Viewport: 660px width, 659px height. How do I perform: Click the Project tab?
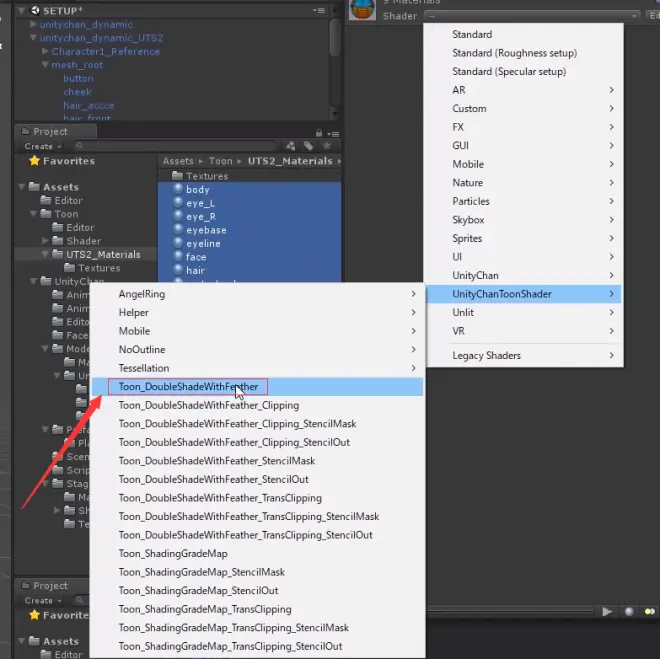(x=55, y=131)
